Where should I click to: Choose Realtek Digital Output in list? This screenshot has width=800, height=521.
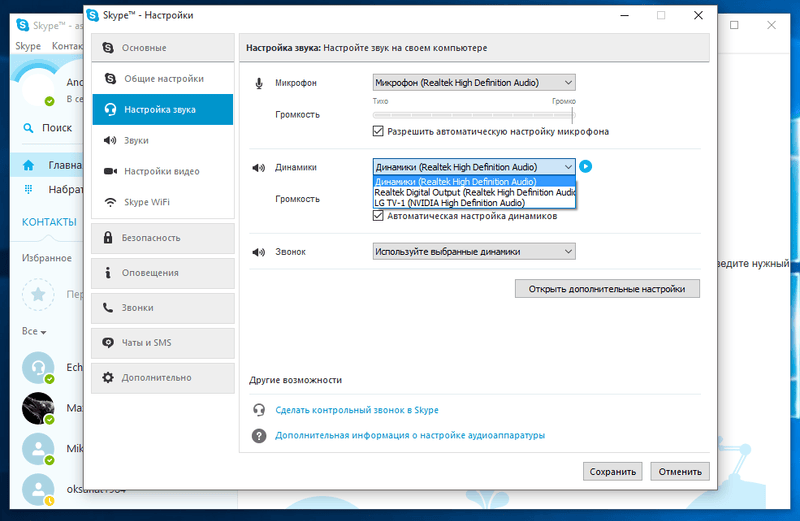[x=474, y=192]
